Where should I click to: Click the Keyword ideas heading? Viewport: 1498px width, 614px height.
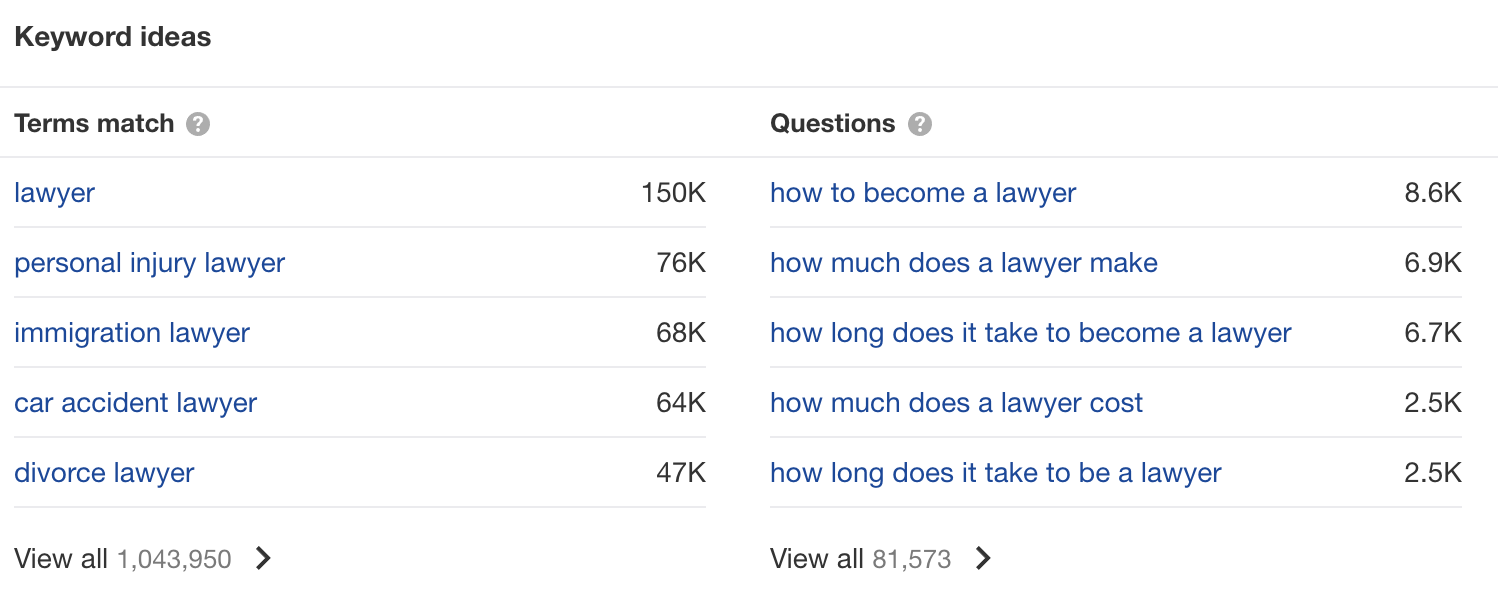coord(112,36)
